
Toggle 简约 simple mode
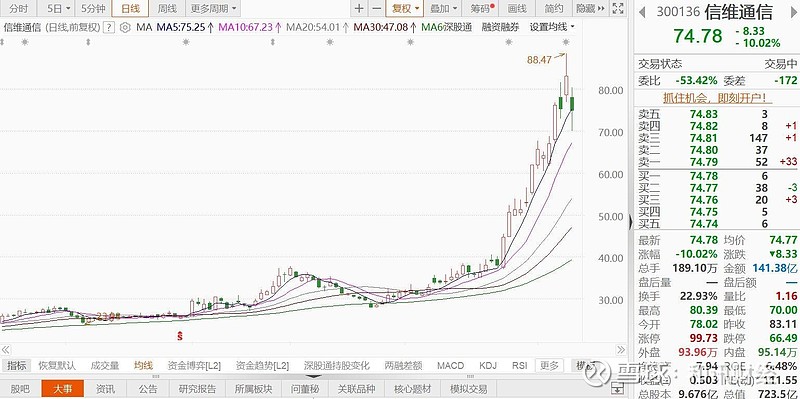point(554,8)
